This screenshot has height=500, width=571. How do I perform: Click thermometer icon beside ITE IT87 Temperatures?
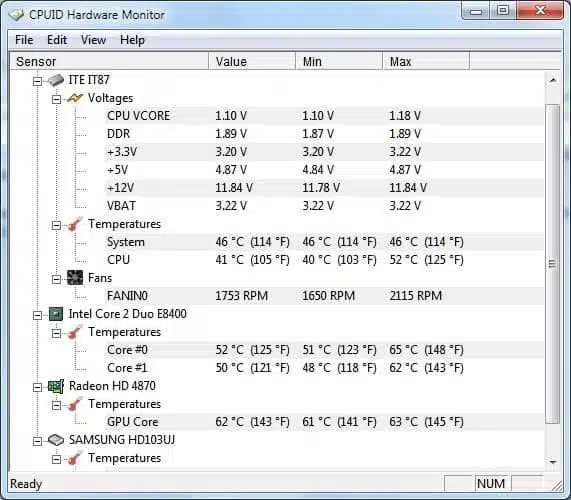(75, 224)
